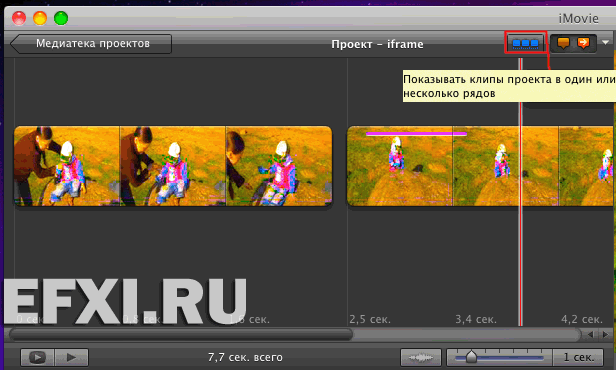Screen dimensions: 616x370
Task: Click the 3,4 сек. timeline label
Action: 476,319
